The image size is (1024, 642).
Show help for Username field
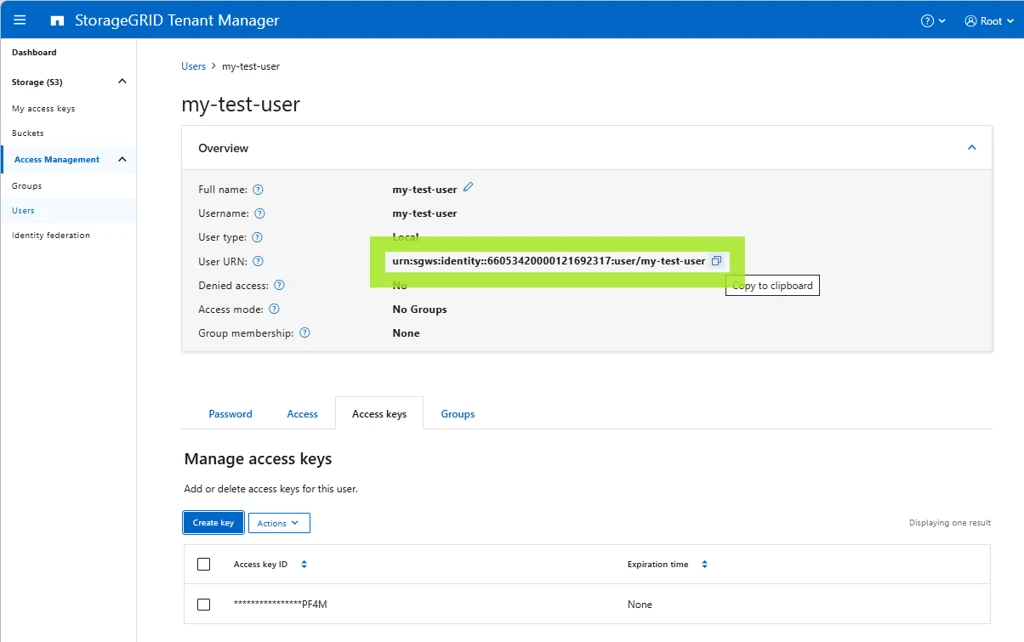pos(259,214)
